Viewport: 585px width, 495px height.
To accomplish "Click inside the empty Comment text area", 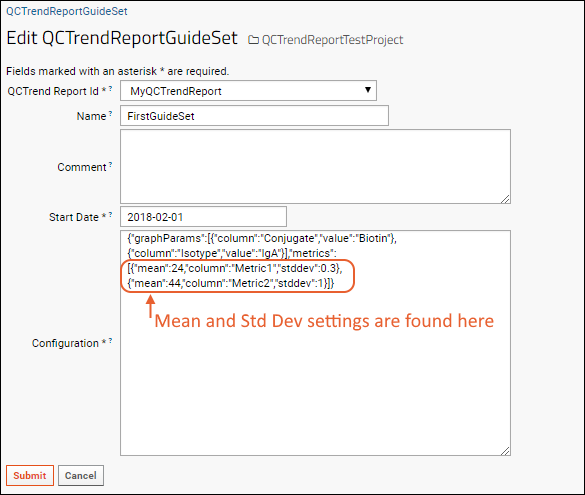I will [x=315, y=166].
